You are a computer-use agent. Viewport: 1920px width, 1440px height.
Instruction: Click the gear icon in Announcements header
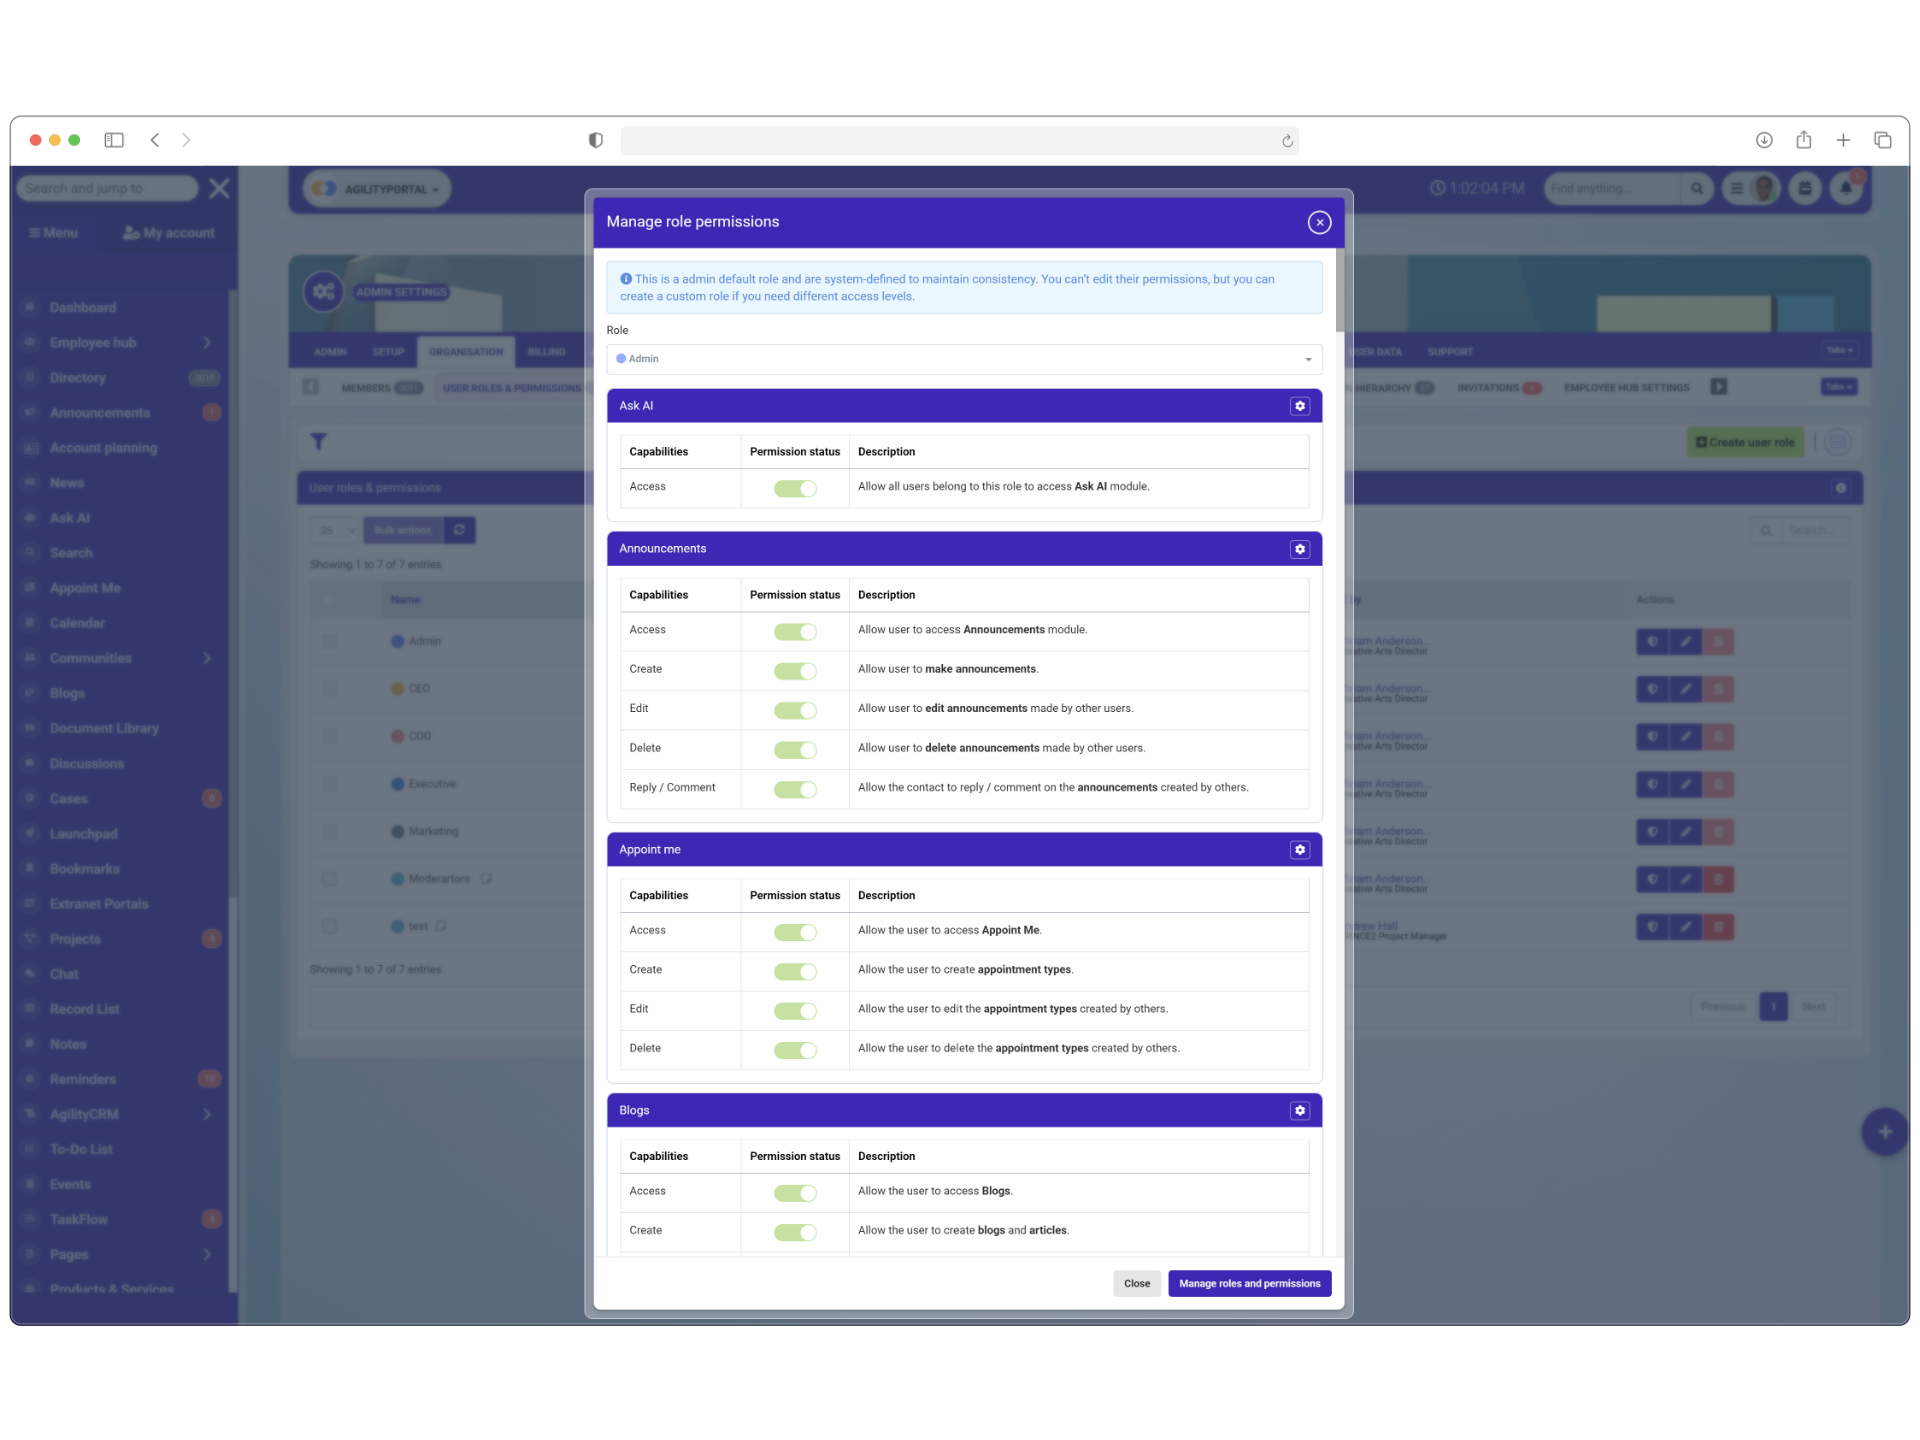coord(1299,549)
